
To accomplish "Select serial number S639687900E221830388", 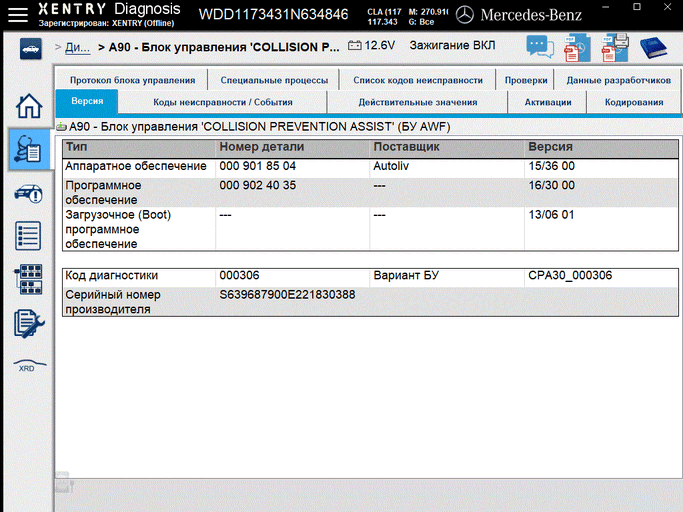I will click(x=287, y=295).
